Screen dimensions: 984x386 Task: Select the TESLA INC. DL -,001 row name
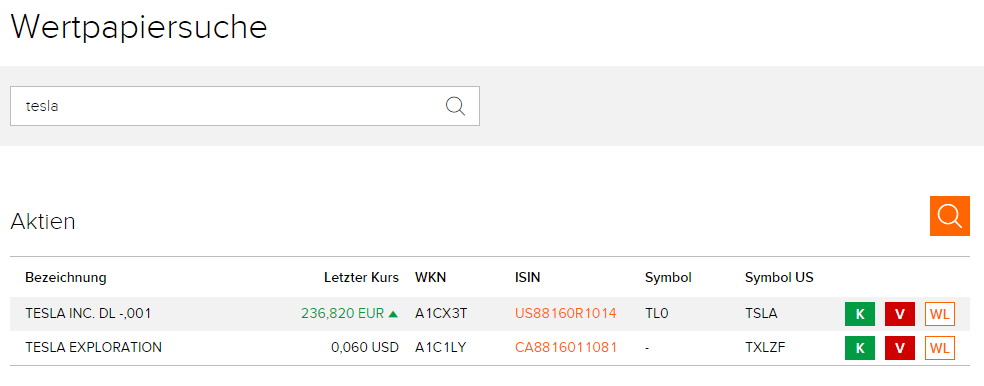(x=88, y=313)
